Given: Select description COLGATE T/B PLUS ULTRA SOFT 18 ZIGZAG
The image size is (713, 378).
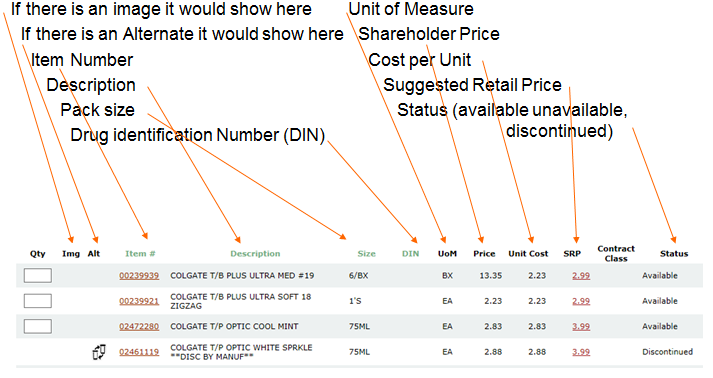Looking at the screenshot, I should coord(241,301).
